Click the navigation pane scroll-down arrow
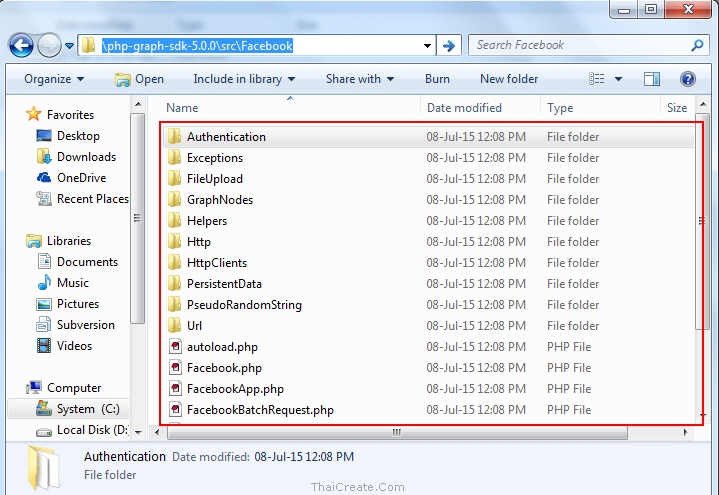The width and height of the screenshot is (719, 495). [138, 432]
